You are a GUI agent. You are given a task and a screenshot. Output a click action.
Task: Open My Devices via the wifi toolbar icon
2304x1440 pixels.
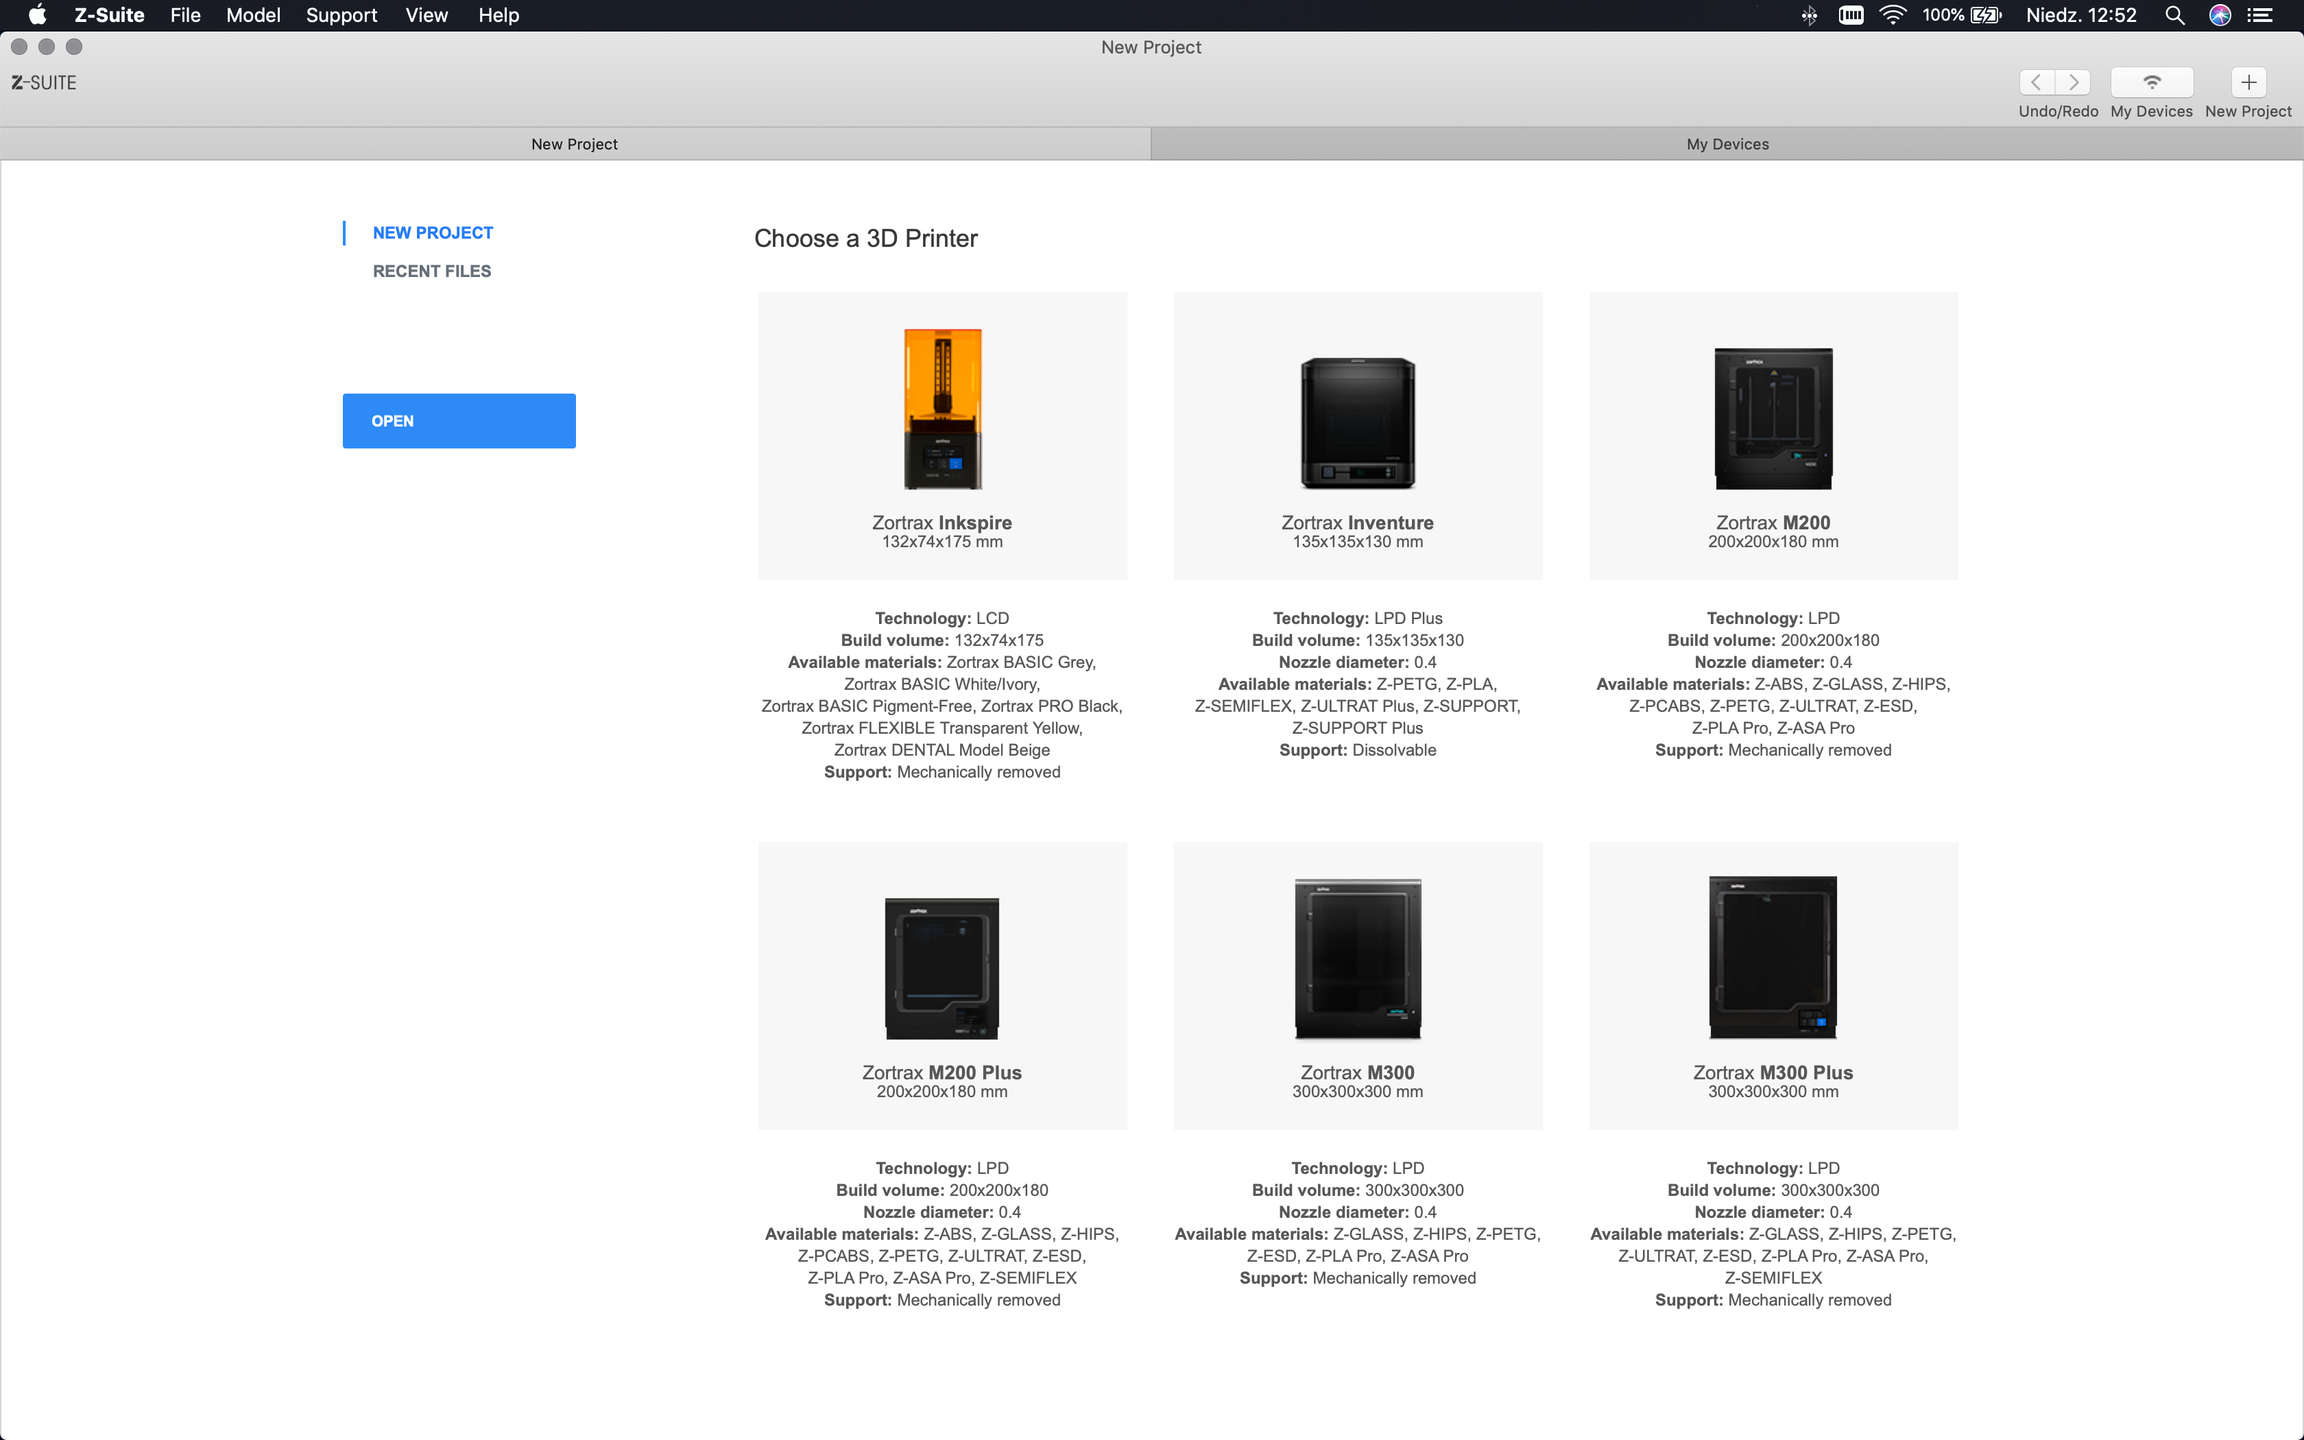point(2152,82)
